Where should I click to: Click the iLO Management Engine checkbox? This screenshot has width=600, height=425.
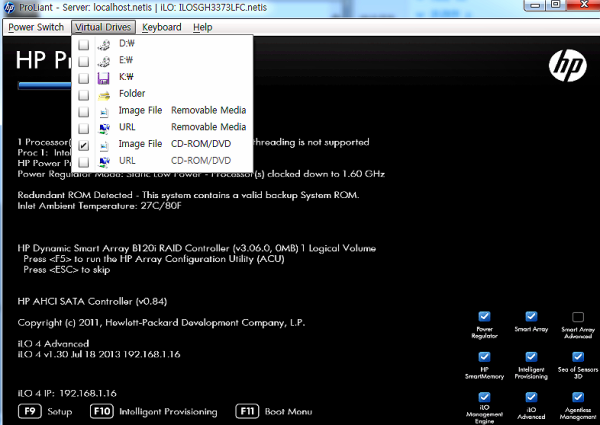tap(484, 397)
